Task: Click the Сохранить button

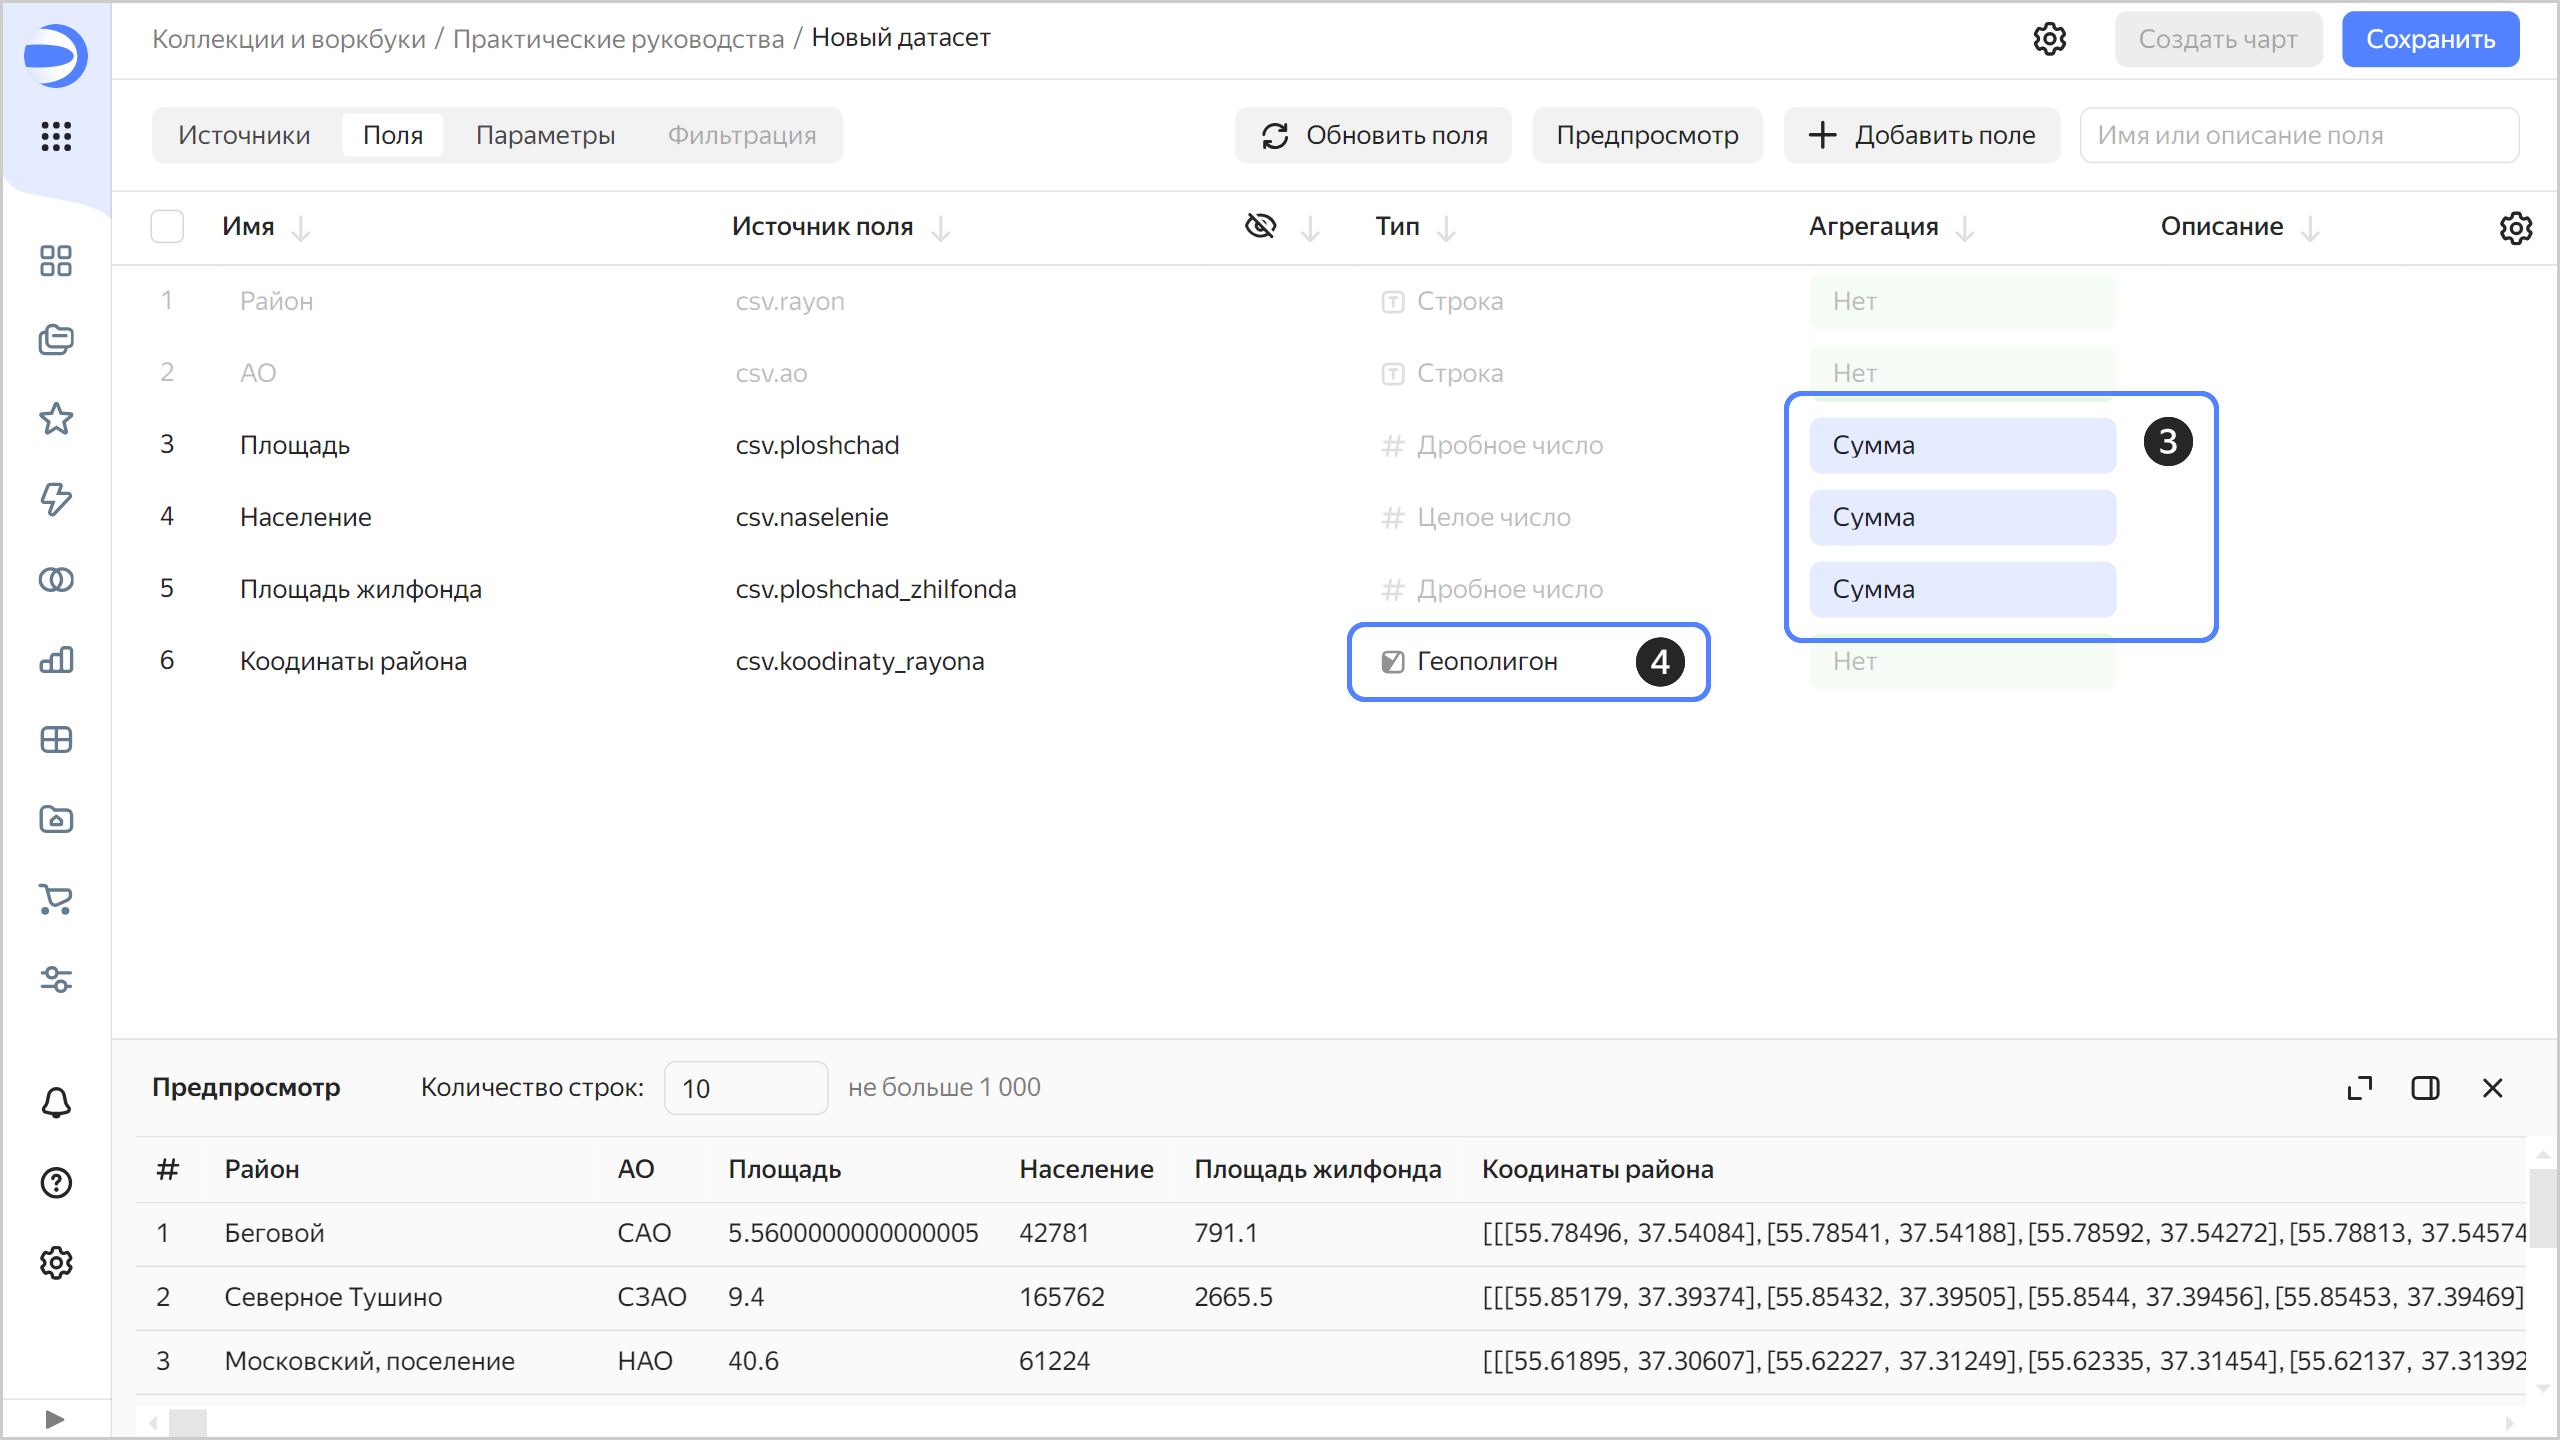Action: pyautogui.click(x=2429, y=39)
